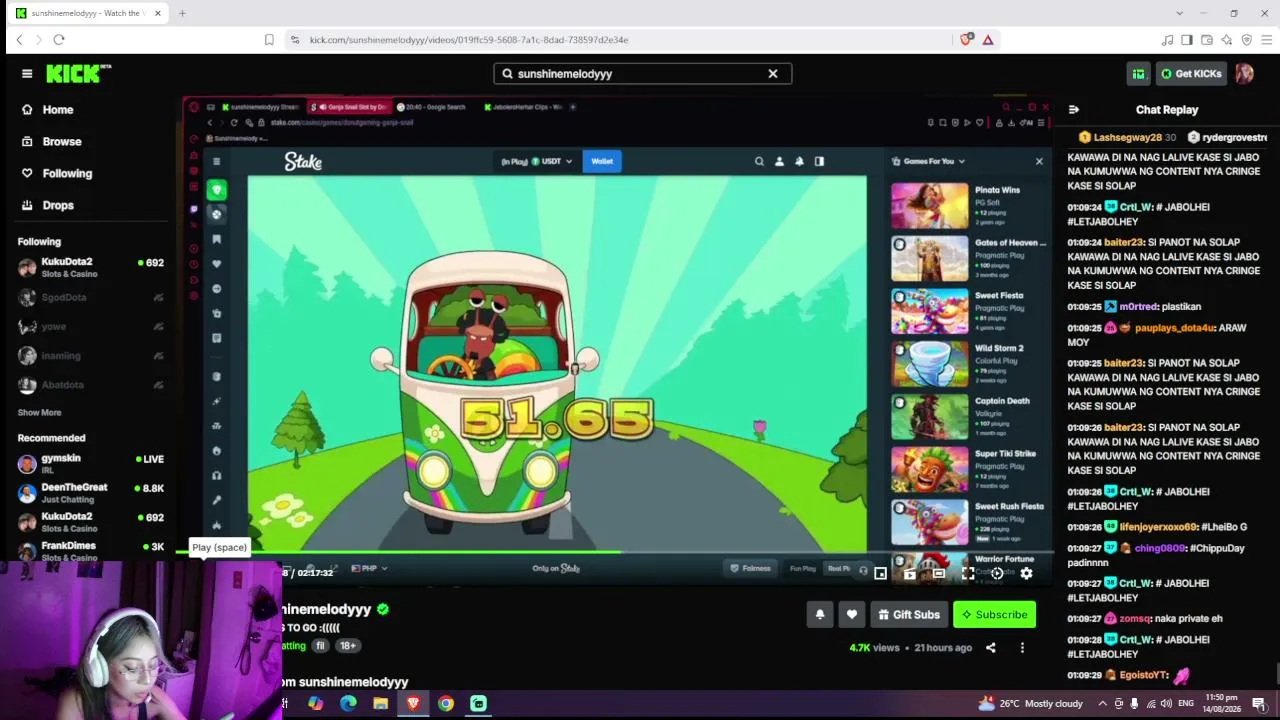Image resolution: width=1280 pixels, height=720 pixels.
Task: Open the browser main menu
Action: click(x=1267, y=40)
